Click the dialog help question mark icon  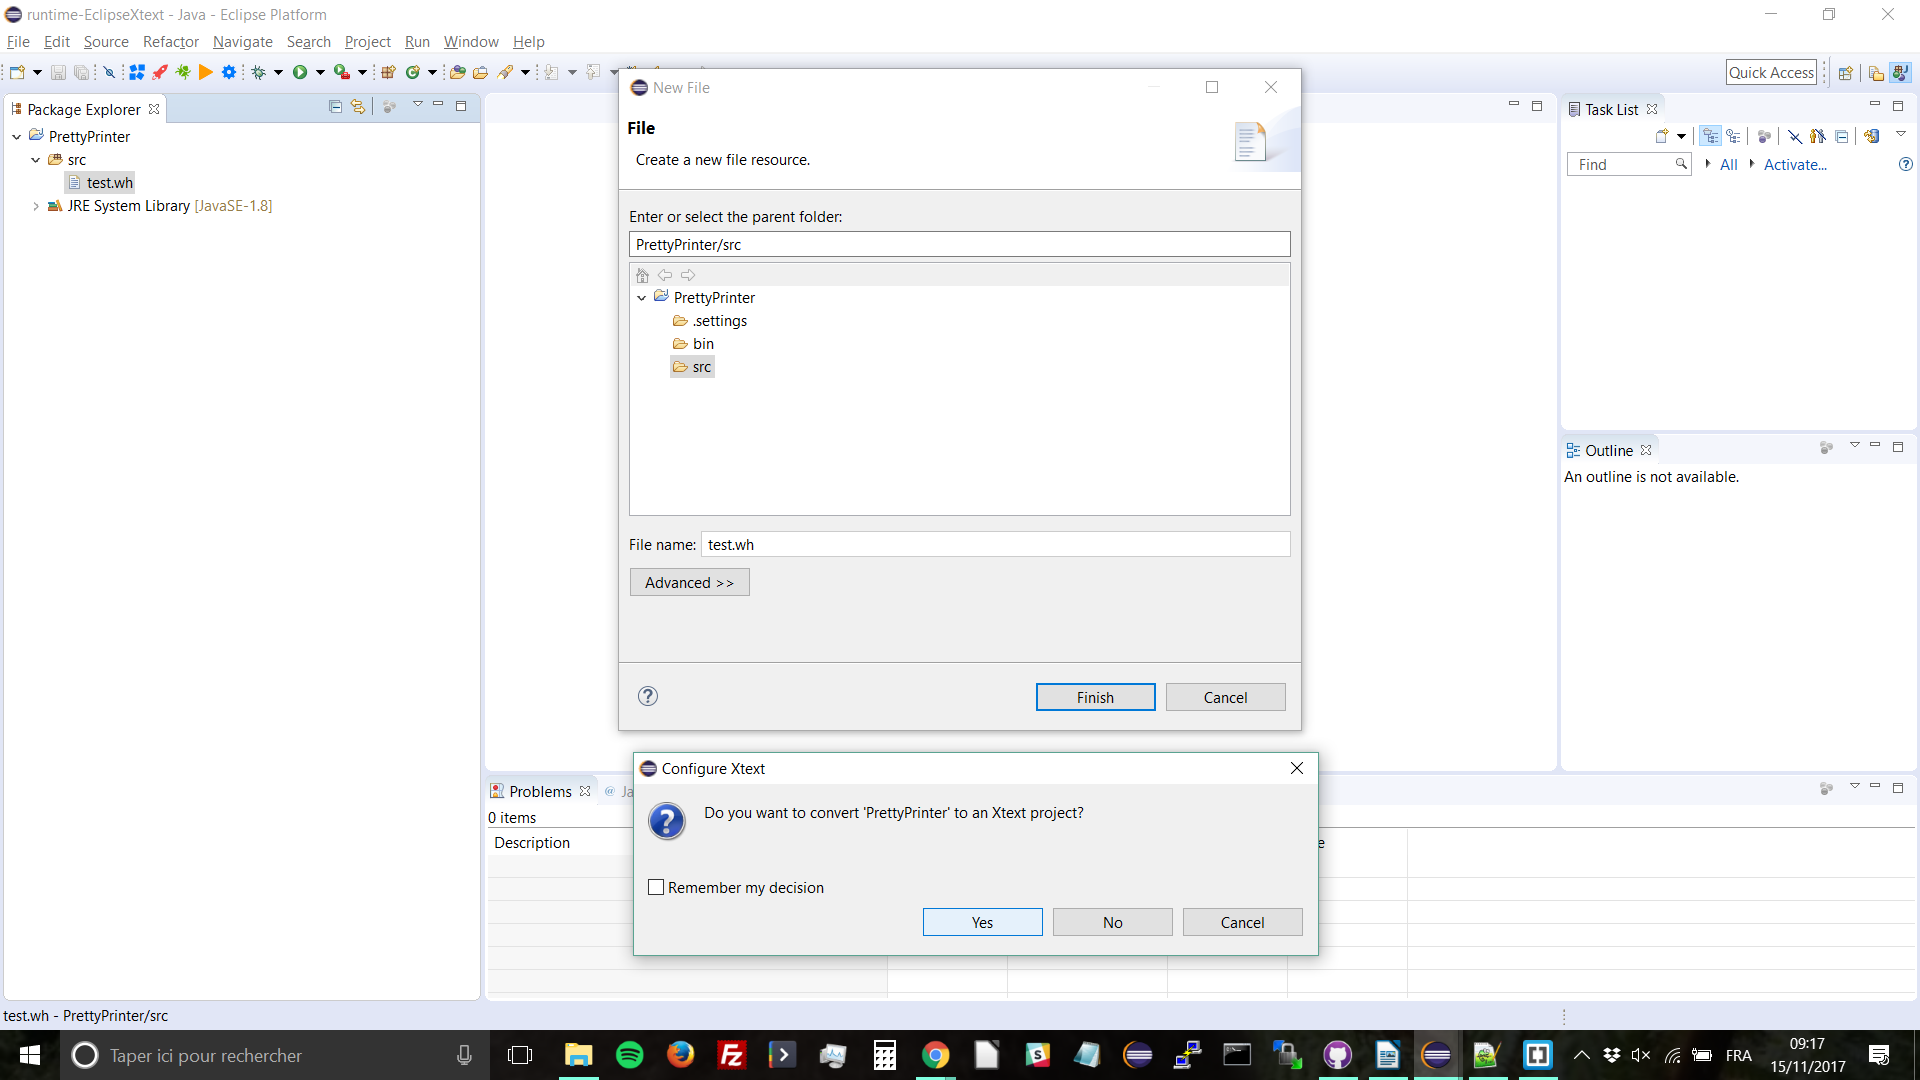coord(648,697)
